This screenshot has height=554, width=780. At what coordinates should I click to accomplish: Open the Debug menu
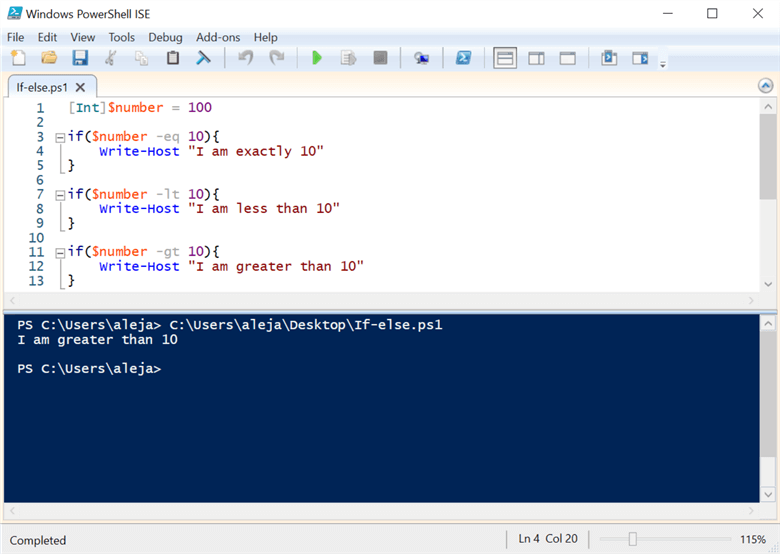click(165, 37)
